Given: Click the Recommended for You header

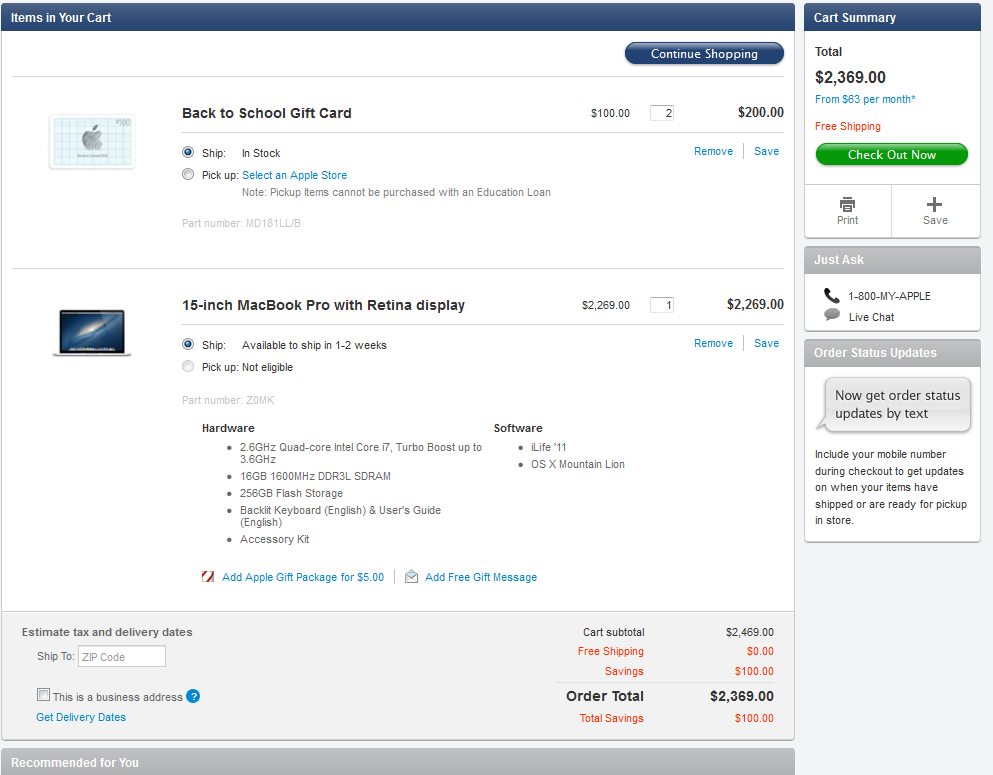Looking at the screenshot, I should click(x=398, y=762).
